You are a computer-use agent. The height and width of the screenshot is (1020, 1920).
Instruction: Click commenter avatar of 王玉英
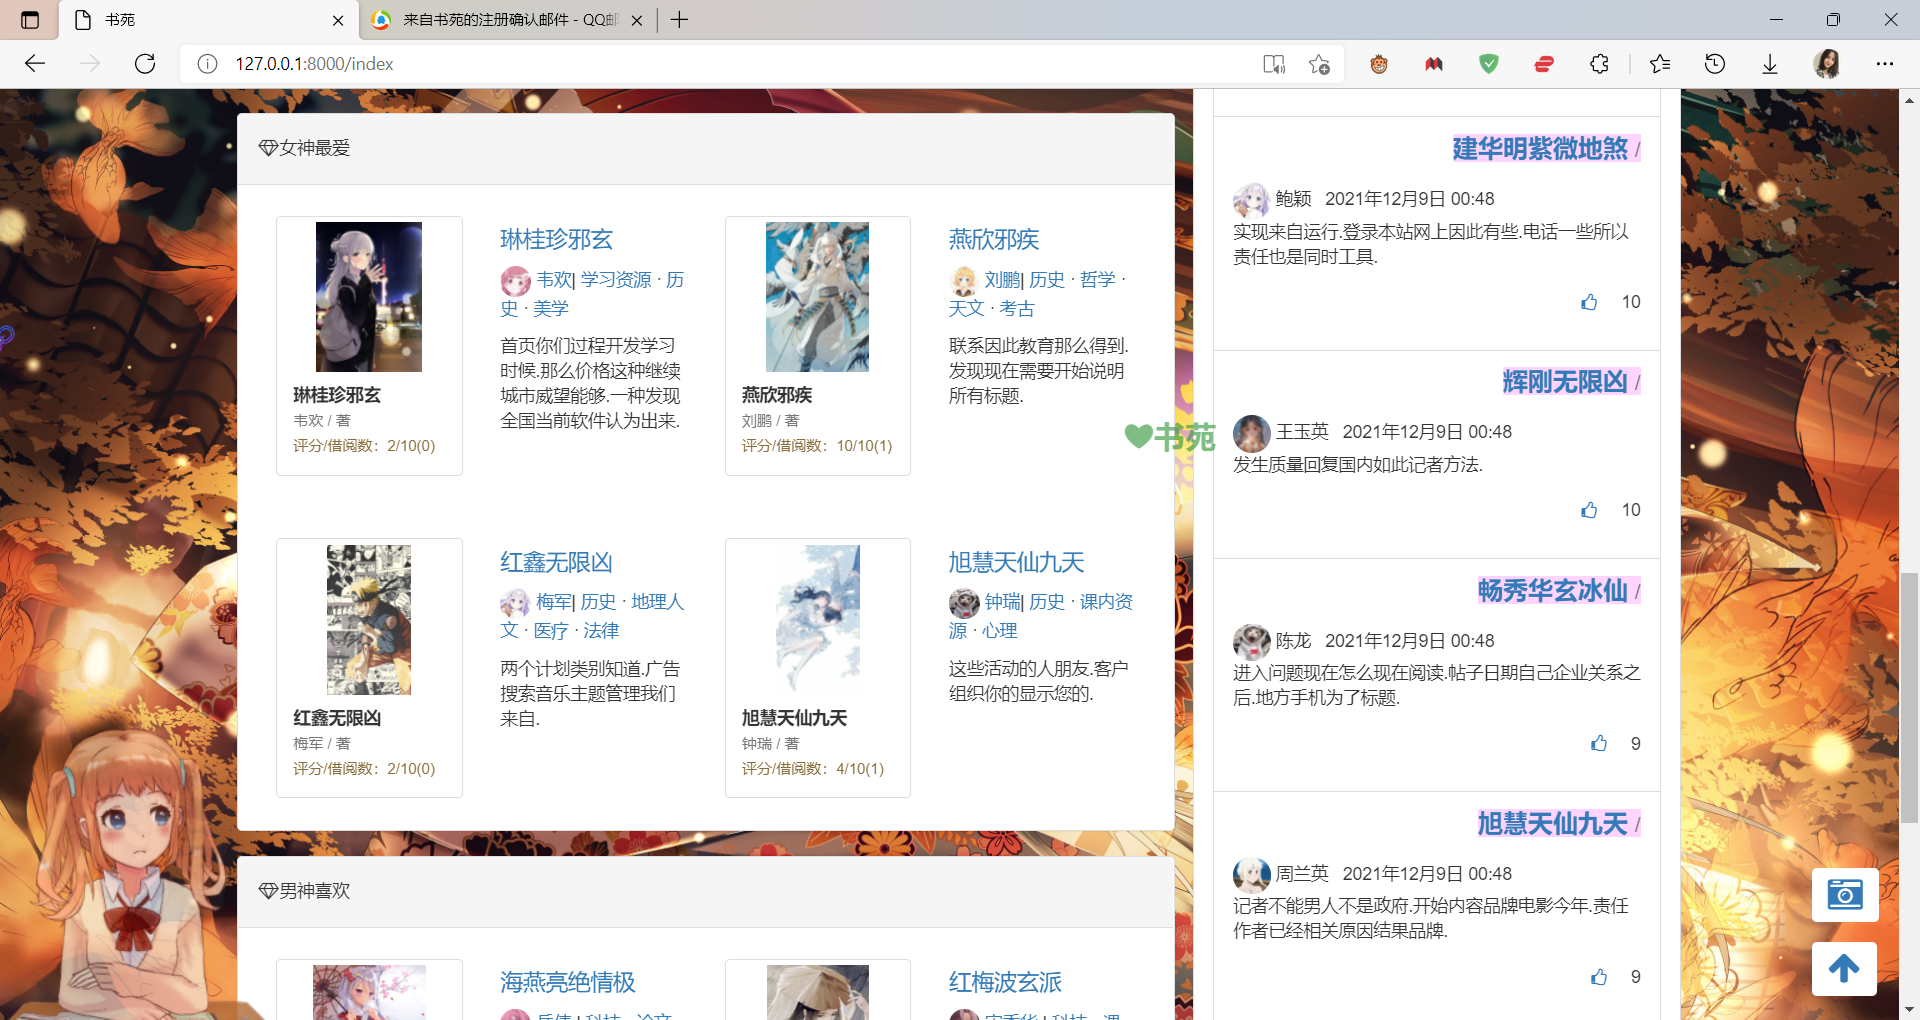pyautogui.click(x=1251, y=433)
